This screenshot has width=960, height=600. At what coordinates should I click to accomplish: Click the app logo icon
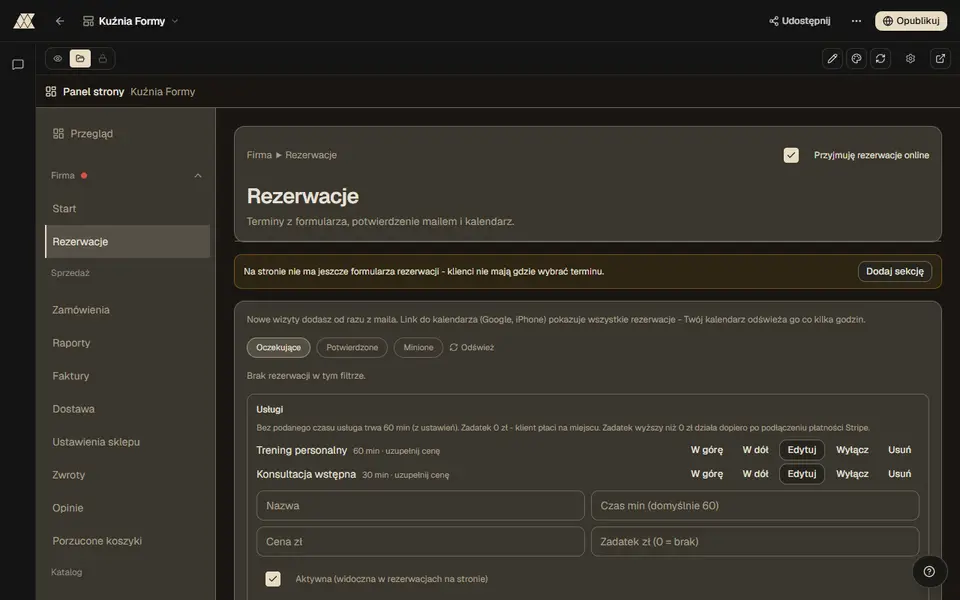click(x=24, y=21)
